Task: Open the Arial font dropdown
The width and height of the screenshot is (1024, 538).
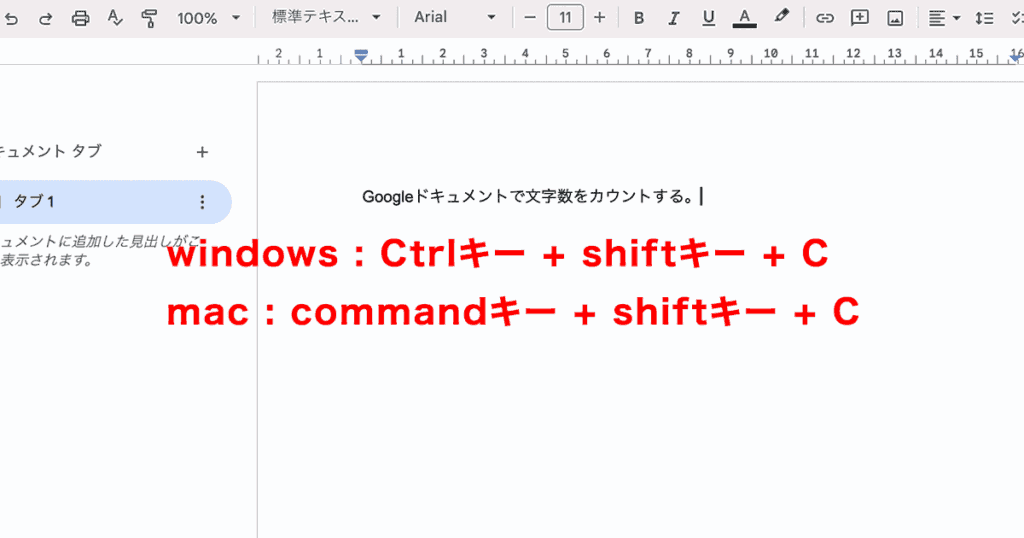Action: (454, 18)
